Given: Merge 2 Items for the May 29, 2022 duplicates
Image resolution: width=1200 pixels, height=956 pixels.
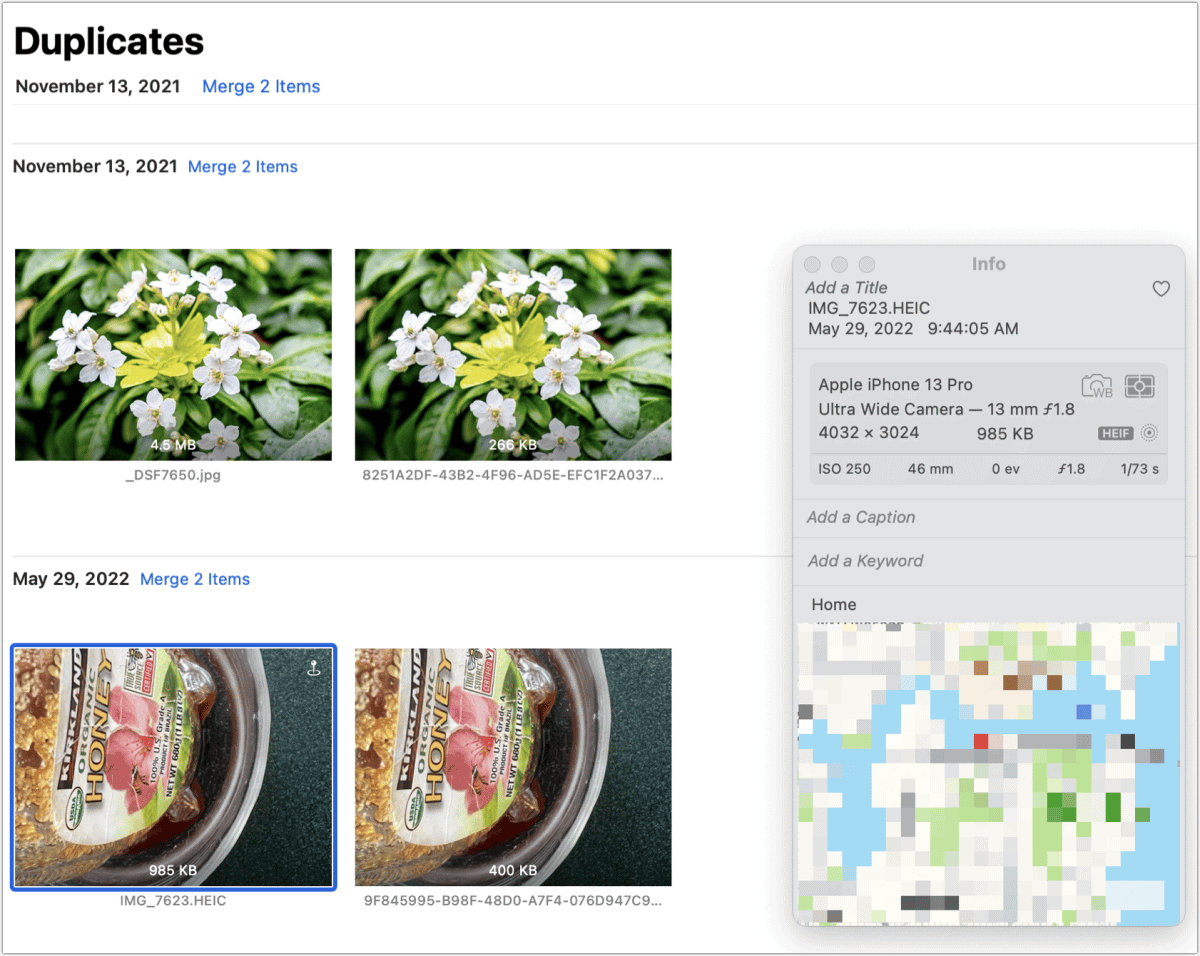Looking at the screenshot, I should coord(195,579).
